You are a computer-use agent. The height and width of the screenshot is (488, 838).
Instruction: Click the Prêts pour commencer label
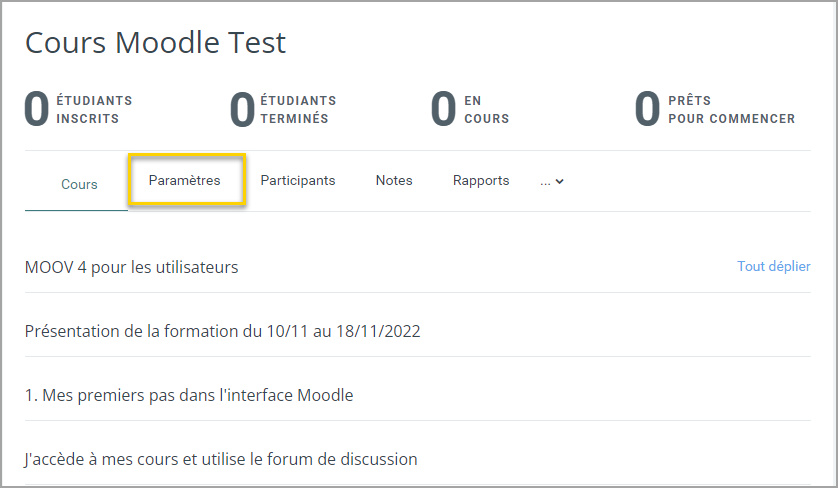(x=732, y=110)
